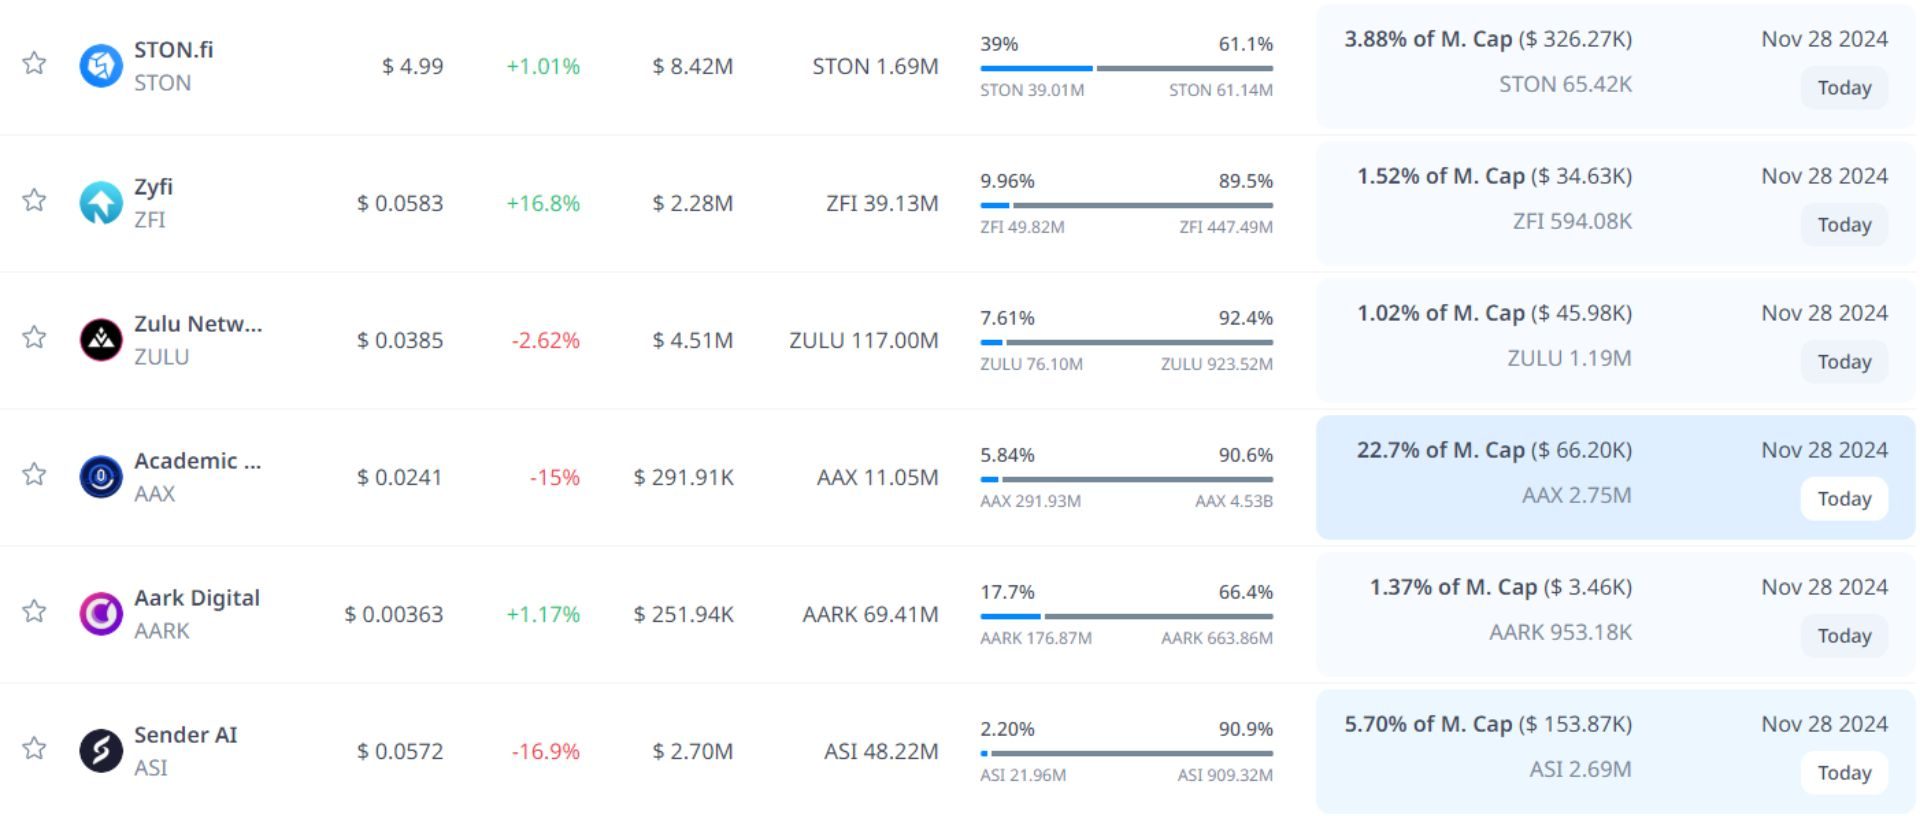Click the STON.fi 39% unlock progress bar
1920x816 pixels.
[x=1126, y=68]
